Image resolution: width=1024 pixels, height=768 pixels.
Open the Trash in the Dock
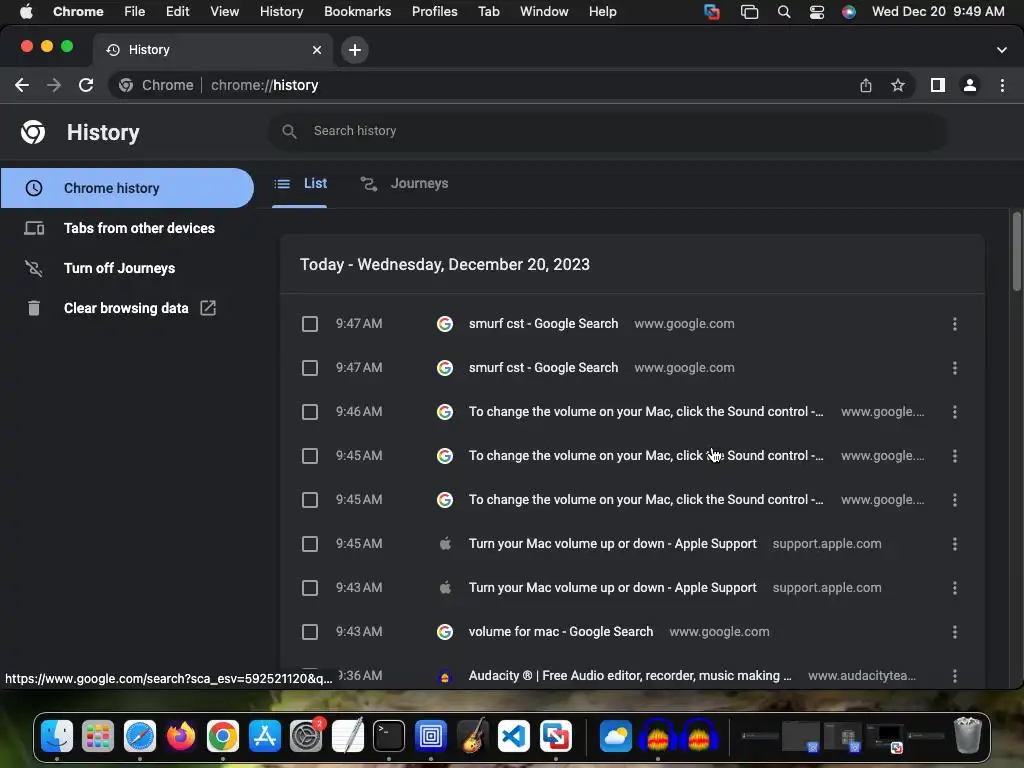click(968, 736)
